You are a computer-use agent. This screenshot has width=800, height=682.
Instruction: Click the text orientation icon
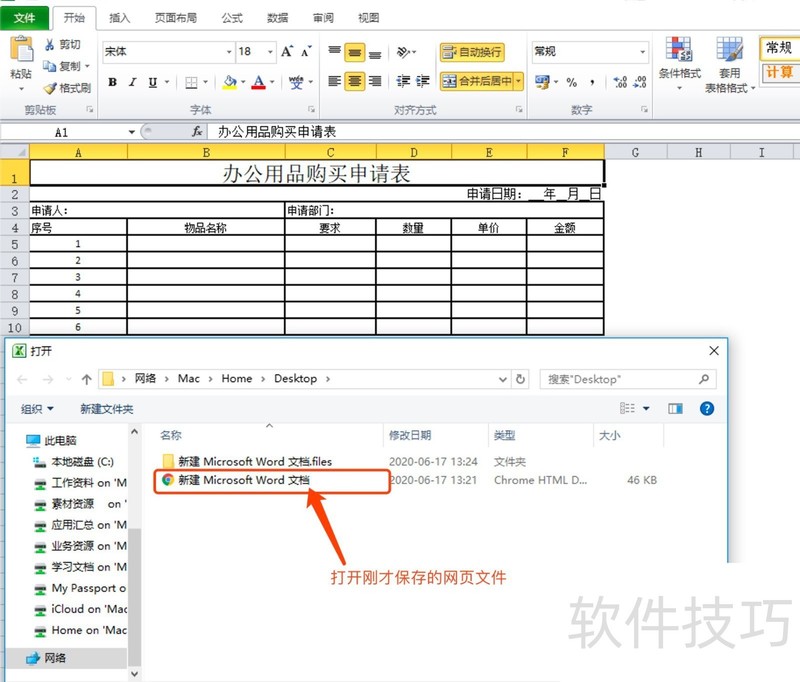404,52
